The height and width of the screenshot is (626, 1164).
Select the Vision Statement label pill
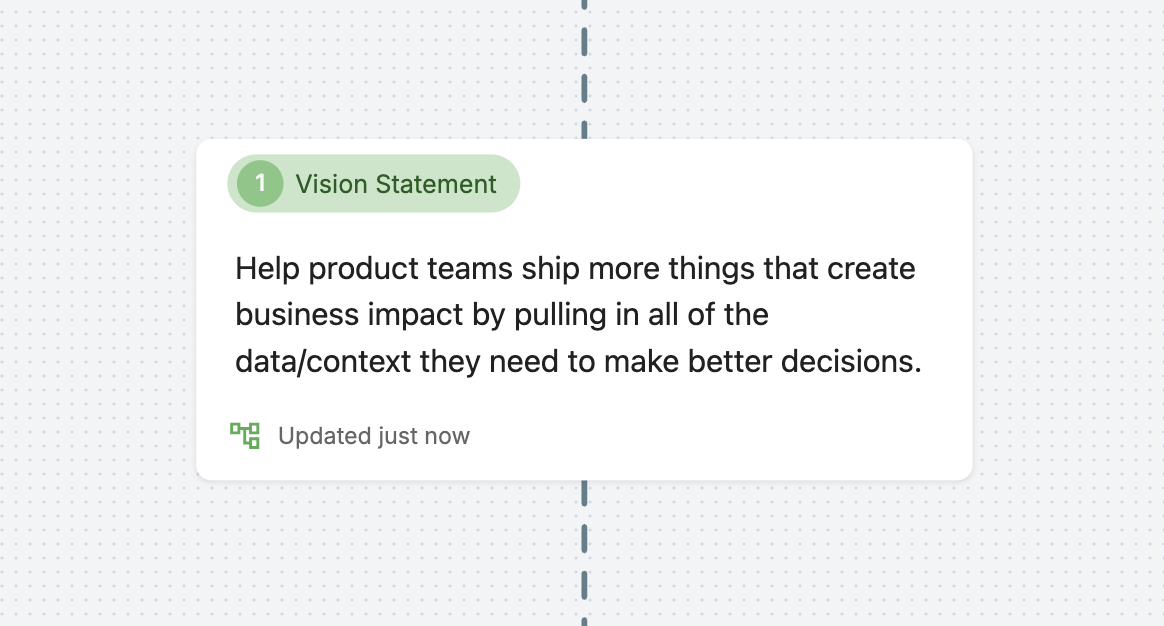(x=373, y=183)
